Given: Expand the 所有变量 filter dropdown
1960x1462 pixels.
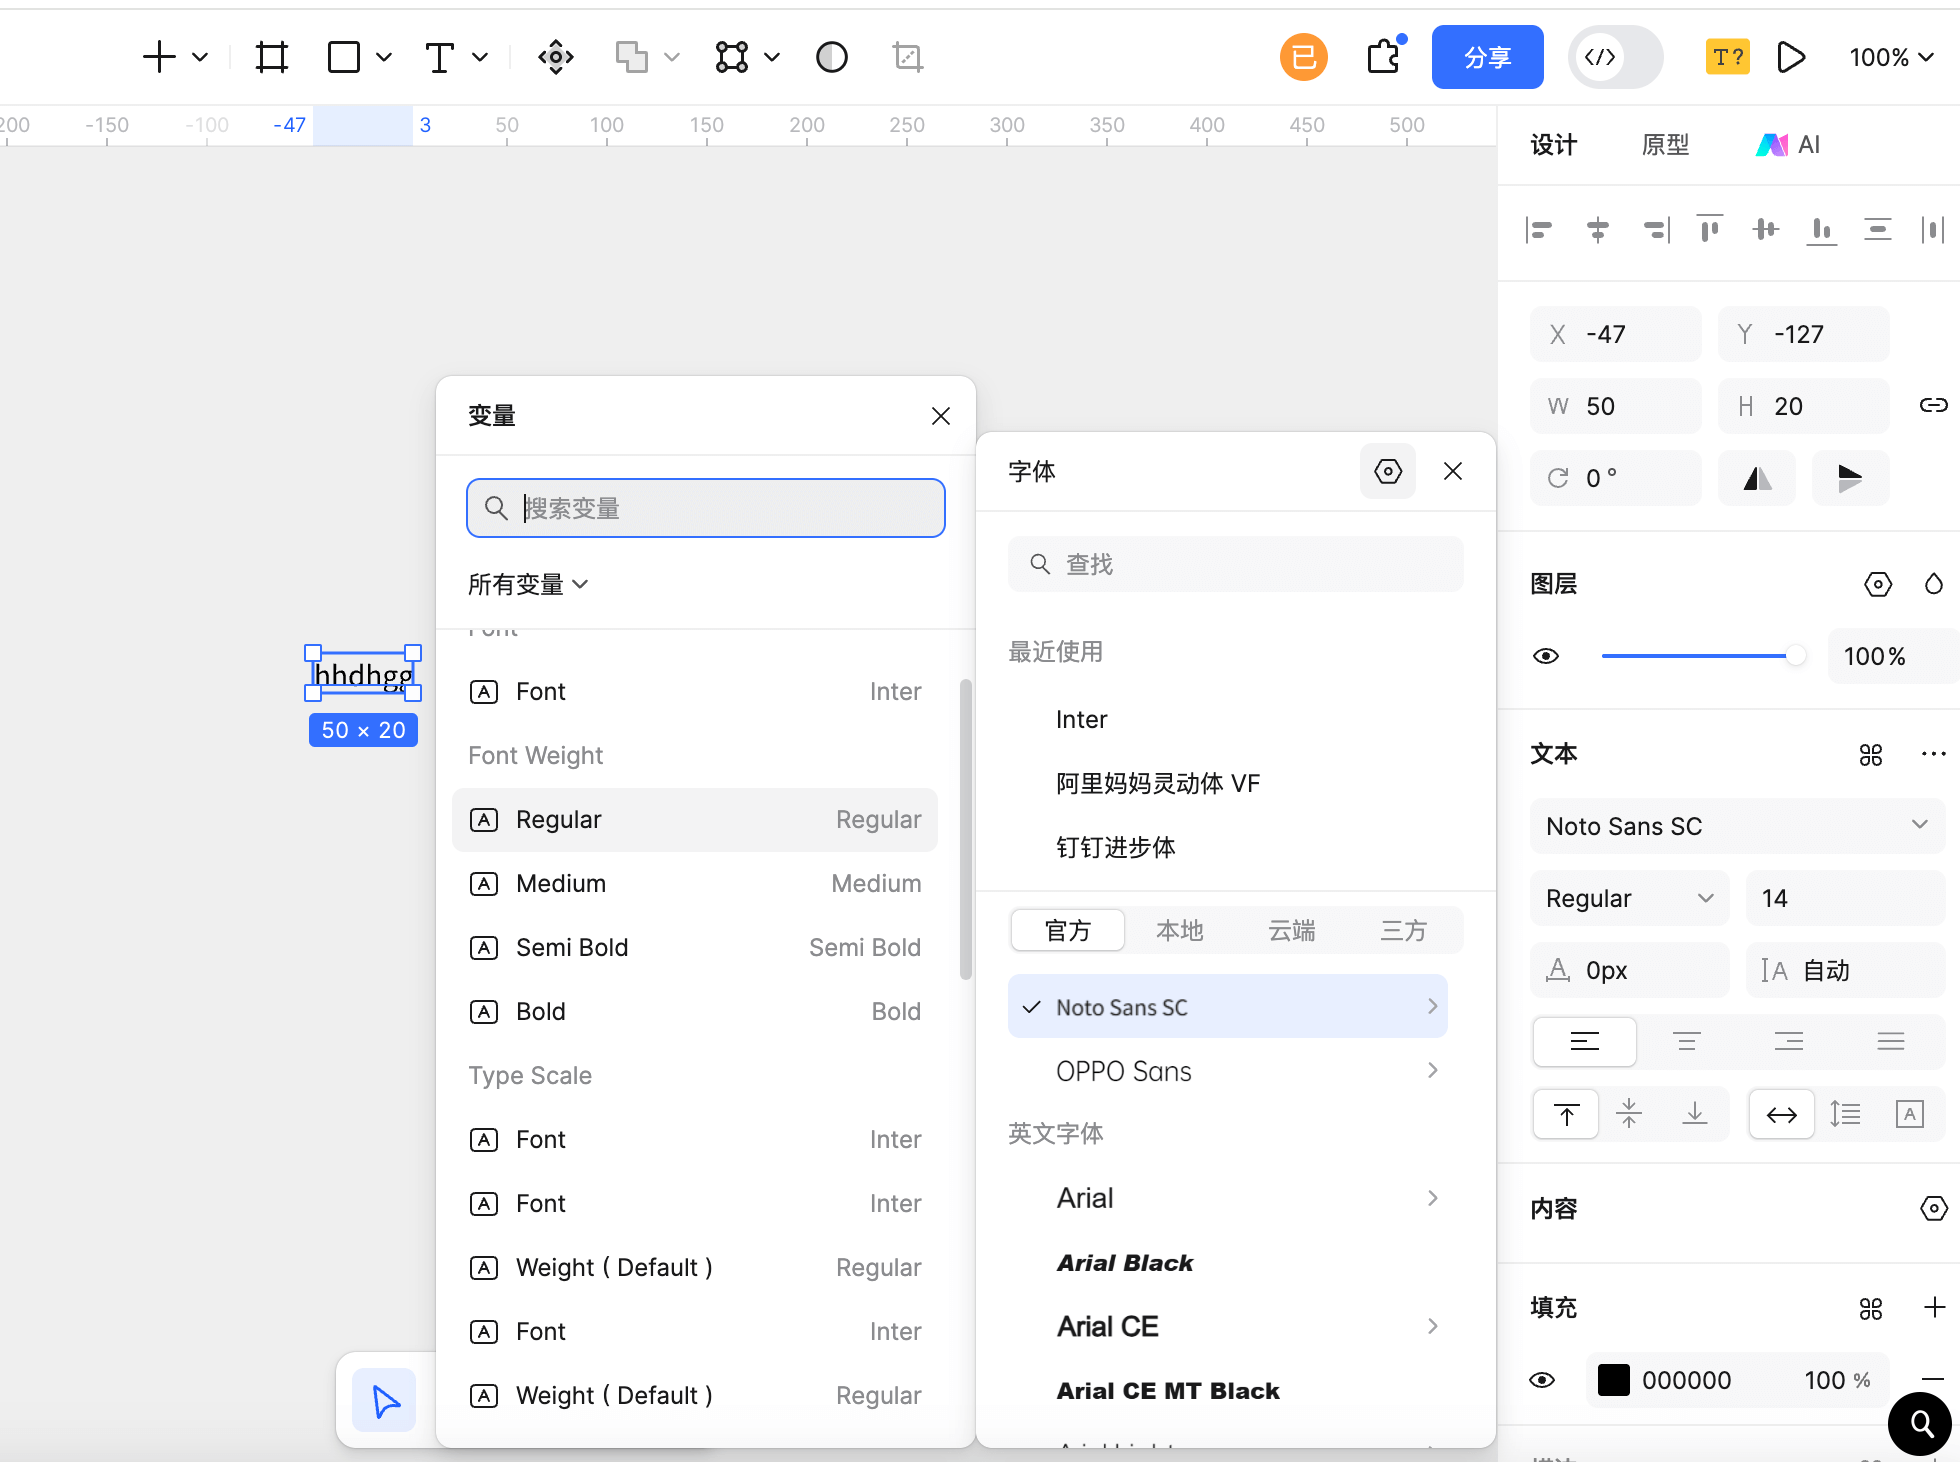Looking at the screenshot, I should [528, 584].
